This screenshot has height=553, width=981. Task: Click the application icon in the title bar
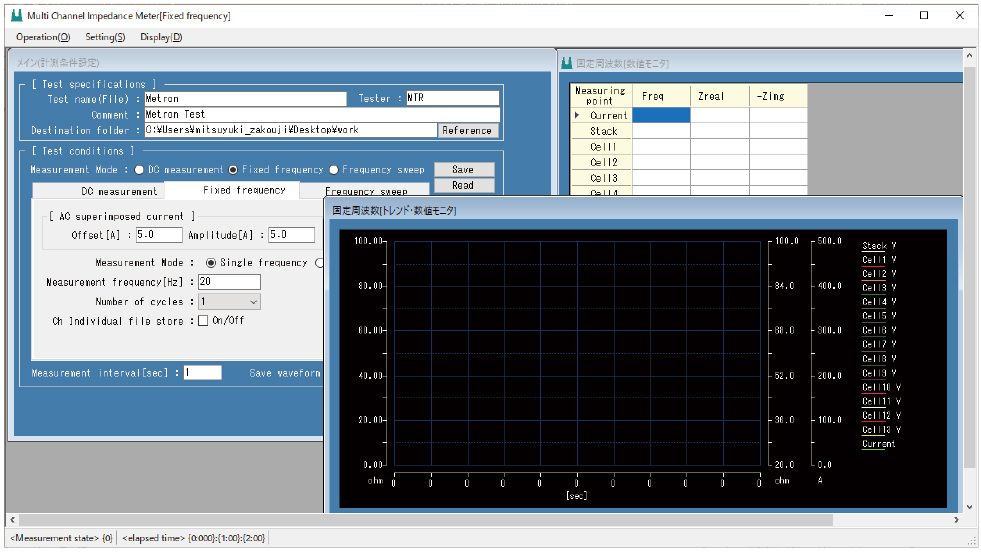click(x=16, y=16)
